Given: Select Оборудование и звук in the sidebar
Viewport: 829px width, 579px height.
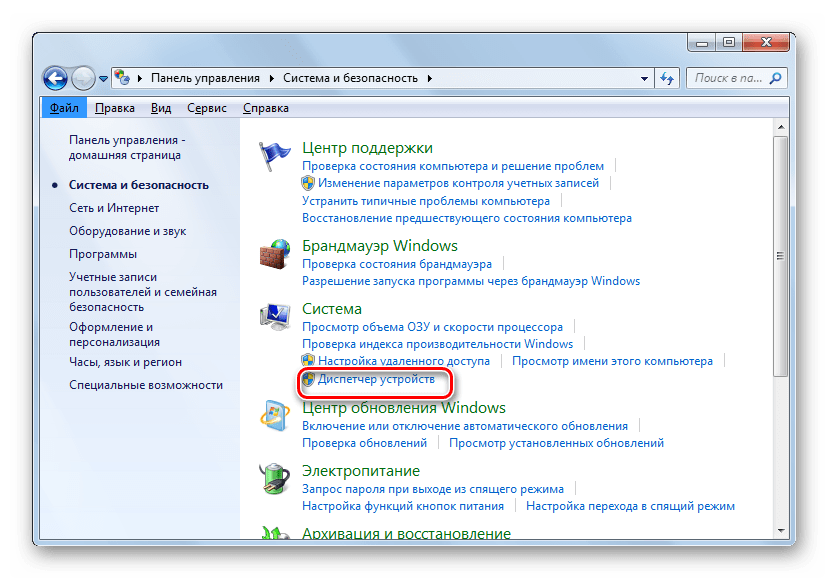Looking at the screenshot, I should pos(128,230).
